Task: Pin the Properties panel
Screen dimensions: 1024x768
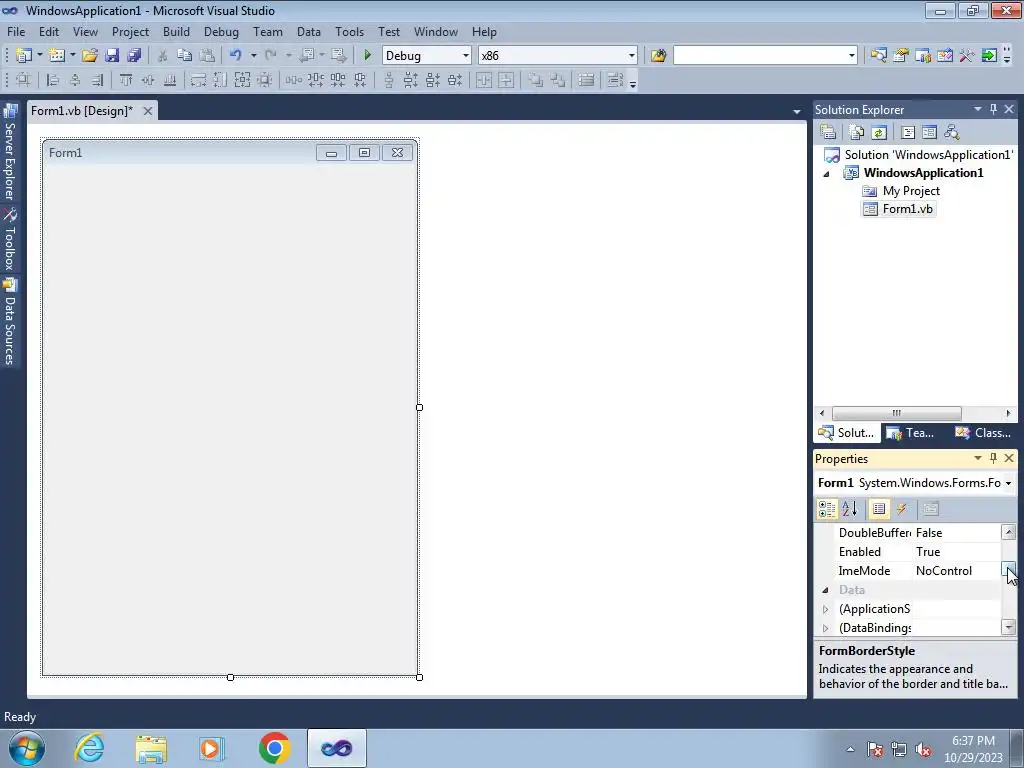Action: (x=993, y=458)
